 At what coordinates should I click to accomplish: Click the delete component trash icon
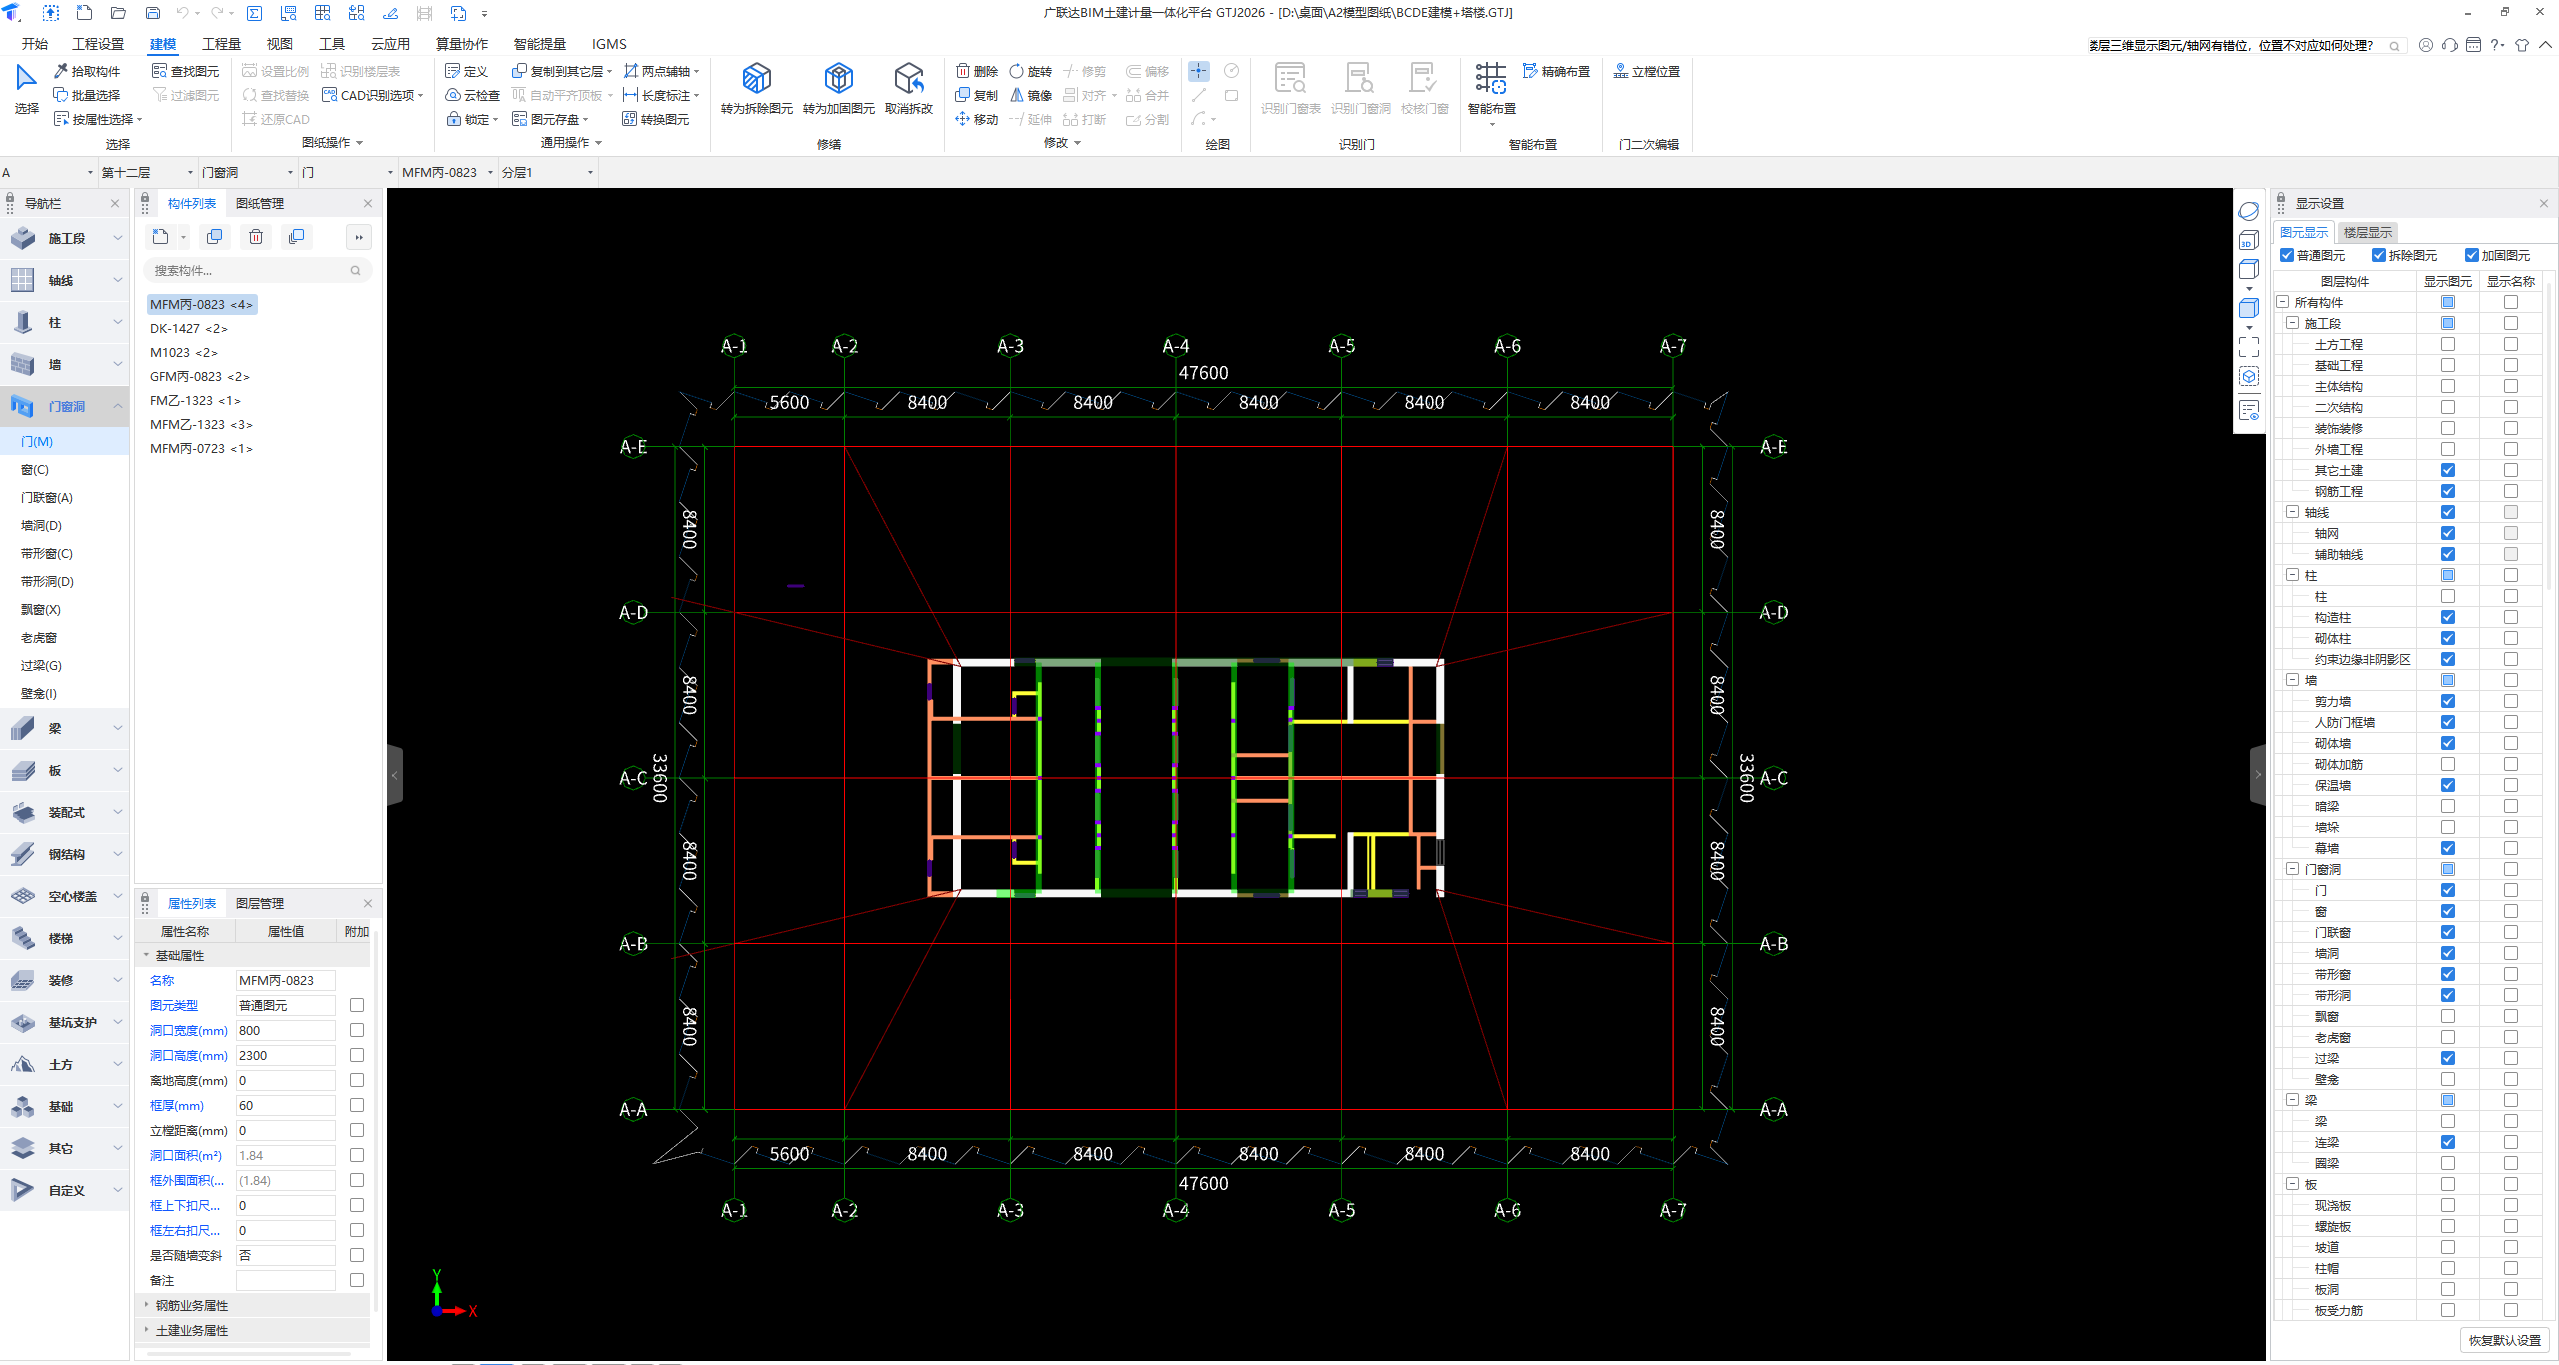(256, 237)
